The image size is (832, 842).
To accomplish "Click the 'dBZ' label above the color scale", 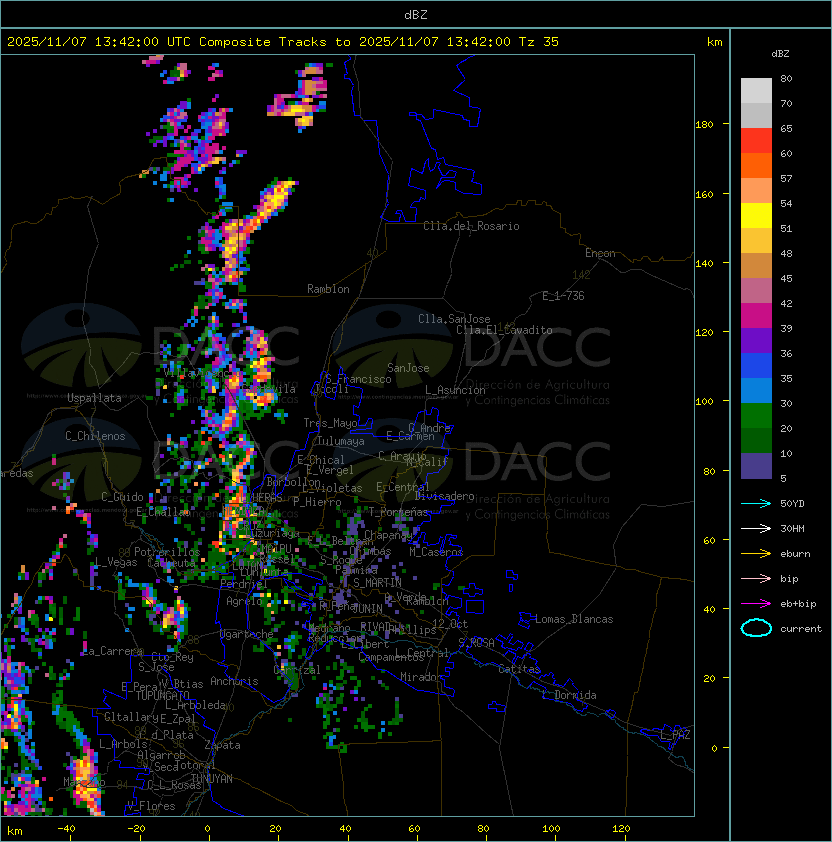I will [x=780, y=54].
